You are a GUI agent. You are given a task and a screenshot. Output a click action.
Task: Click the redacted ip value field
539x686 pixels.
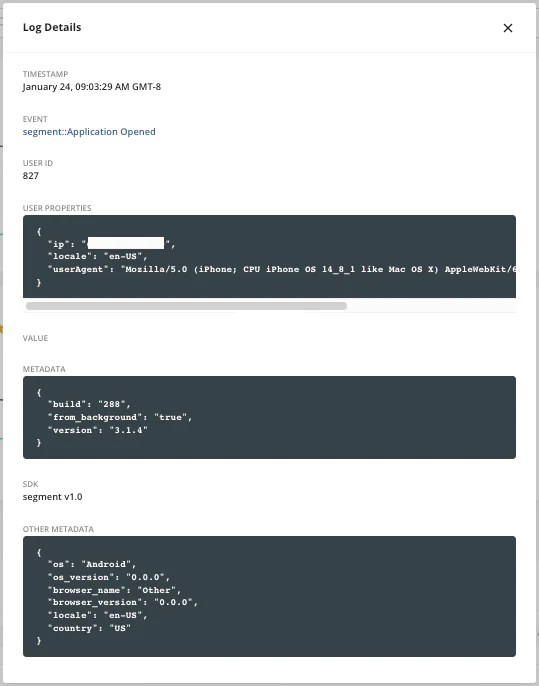(x=126, y=243)
